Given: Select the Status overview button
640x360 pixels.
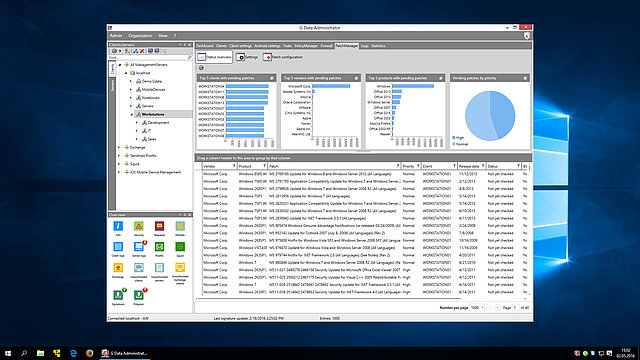Looking at the screenshot, I should (214, 57).
